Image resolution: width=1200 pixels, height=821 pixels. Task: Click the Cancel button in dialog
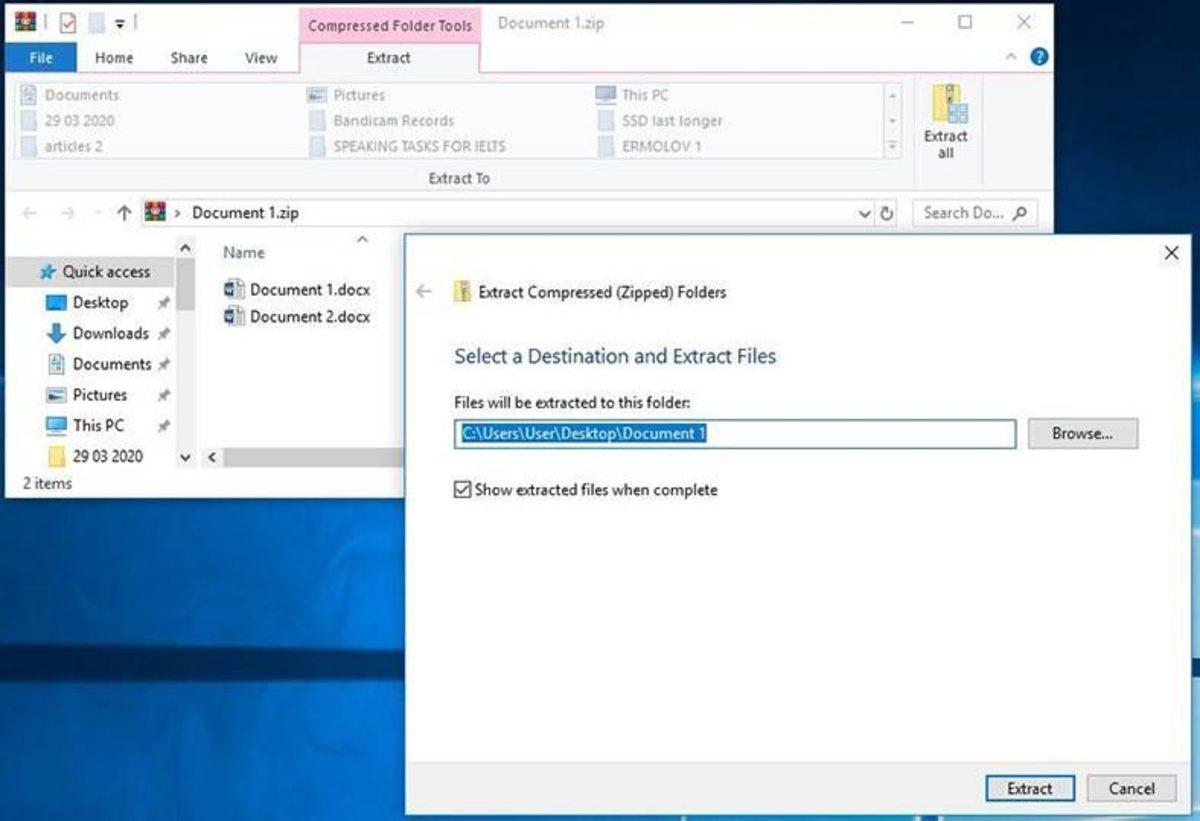(x=1132, y=788)
